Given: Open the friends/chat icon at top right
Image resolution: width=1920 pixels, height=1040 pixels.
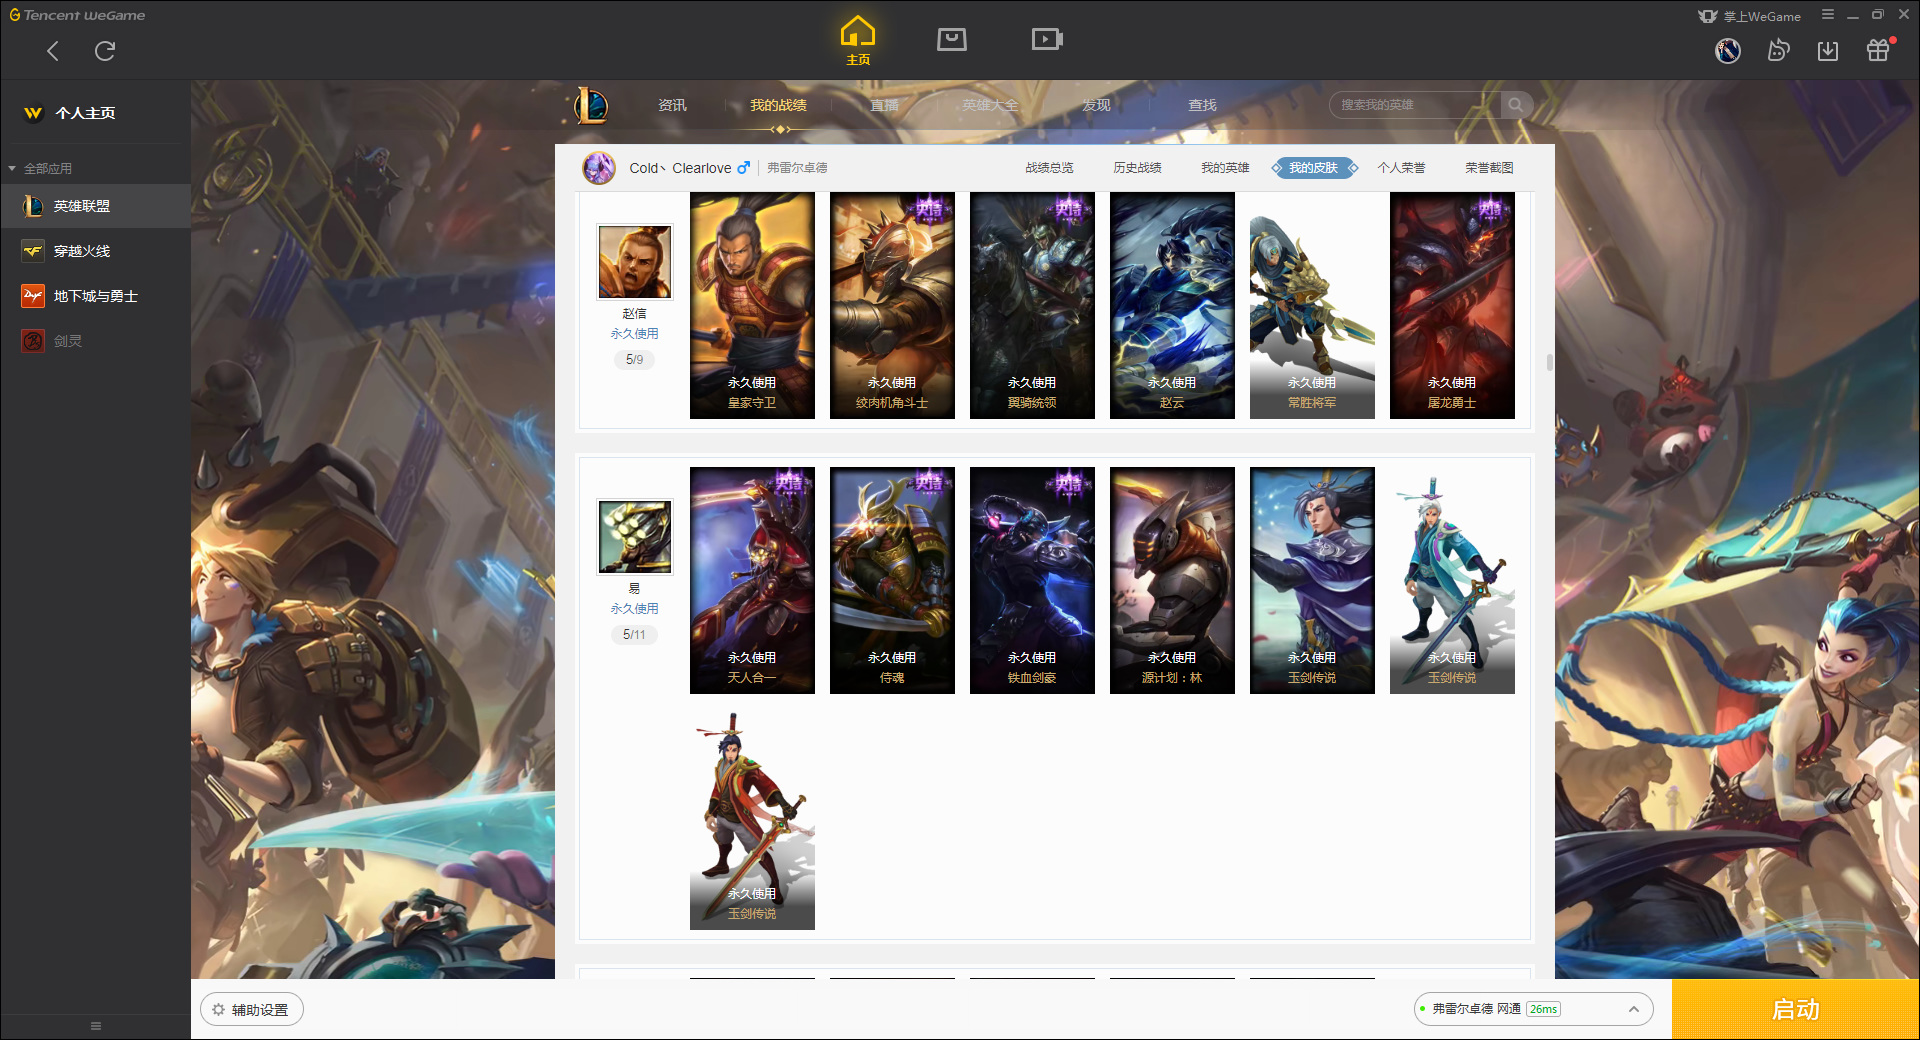Looking at the screenshot, I should click(x=1778, y=50).
